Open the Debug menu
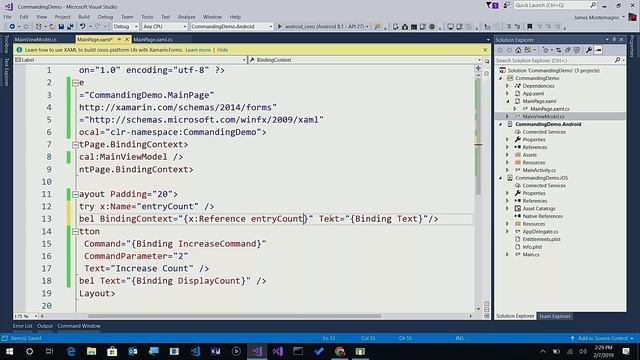640x360 pixels. point(105,17)
